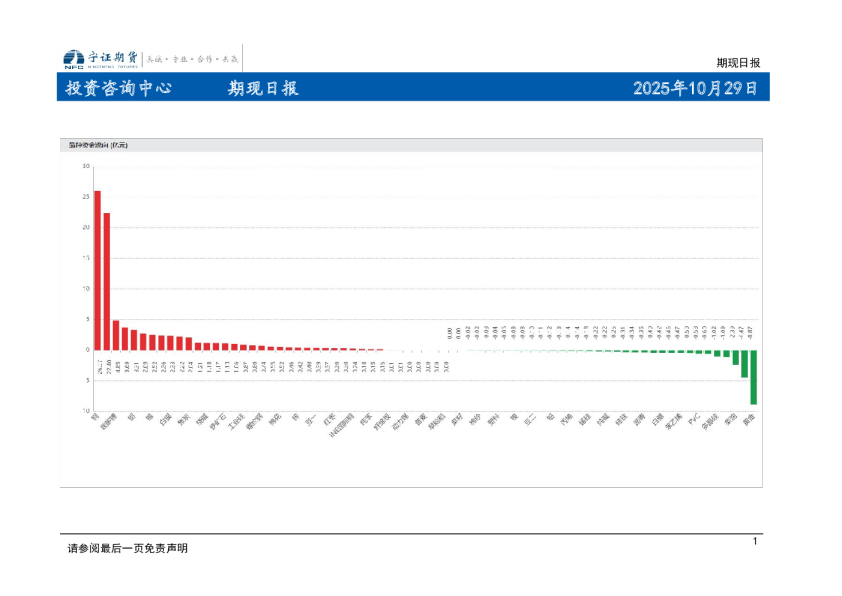Click the 宁证期货 company logo
842x596 pixels.
[x=101, y=58]
